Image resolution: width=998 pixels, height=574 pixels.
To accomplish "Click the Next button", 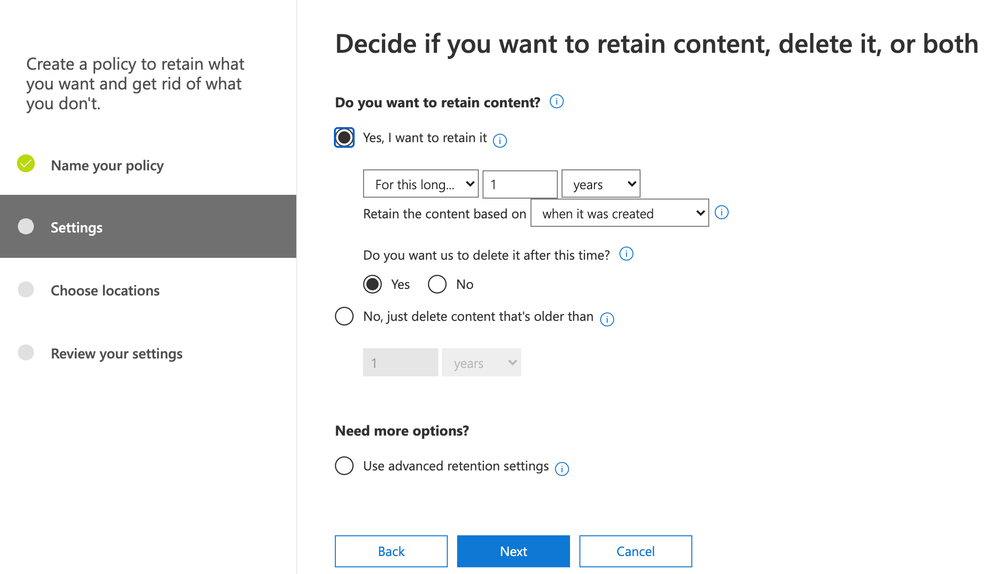I will [513, 551].
